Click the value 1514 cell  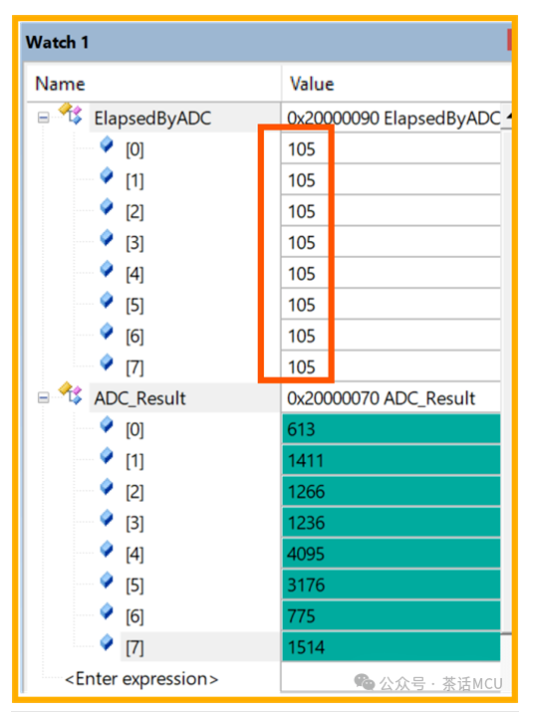[391, 647]
